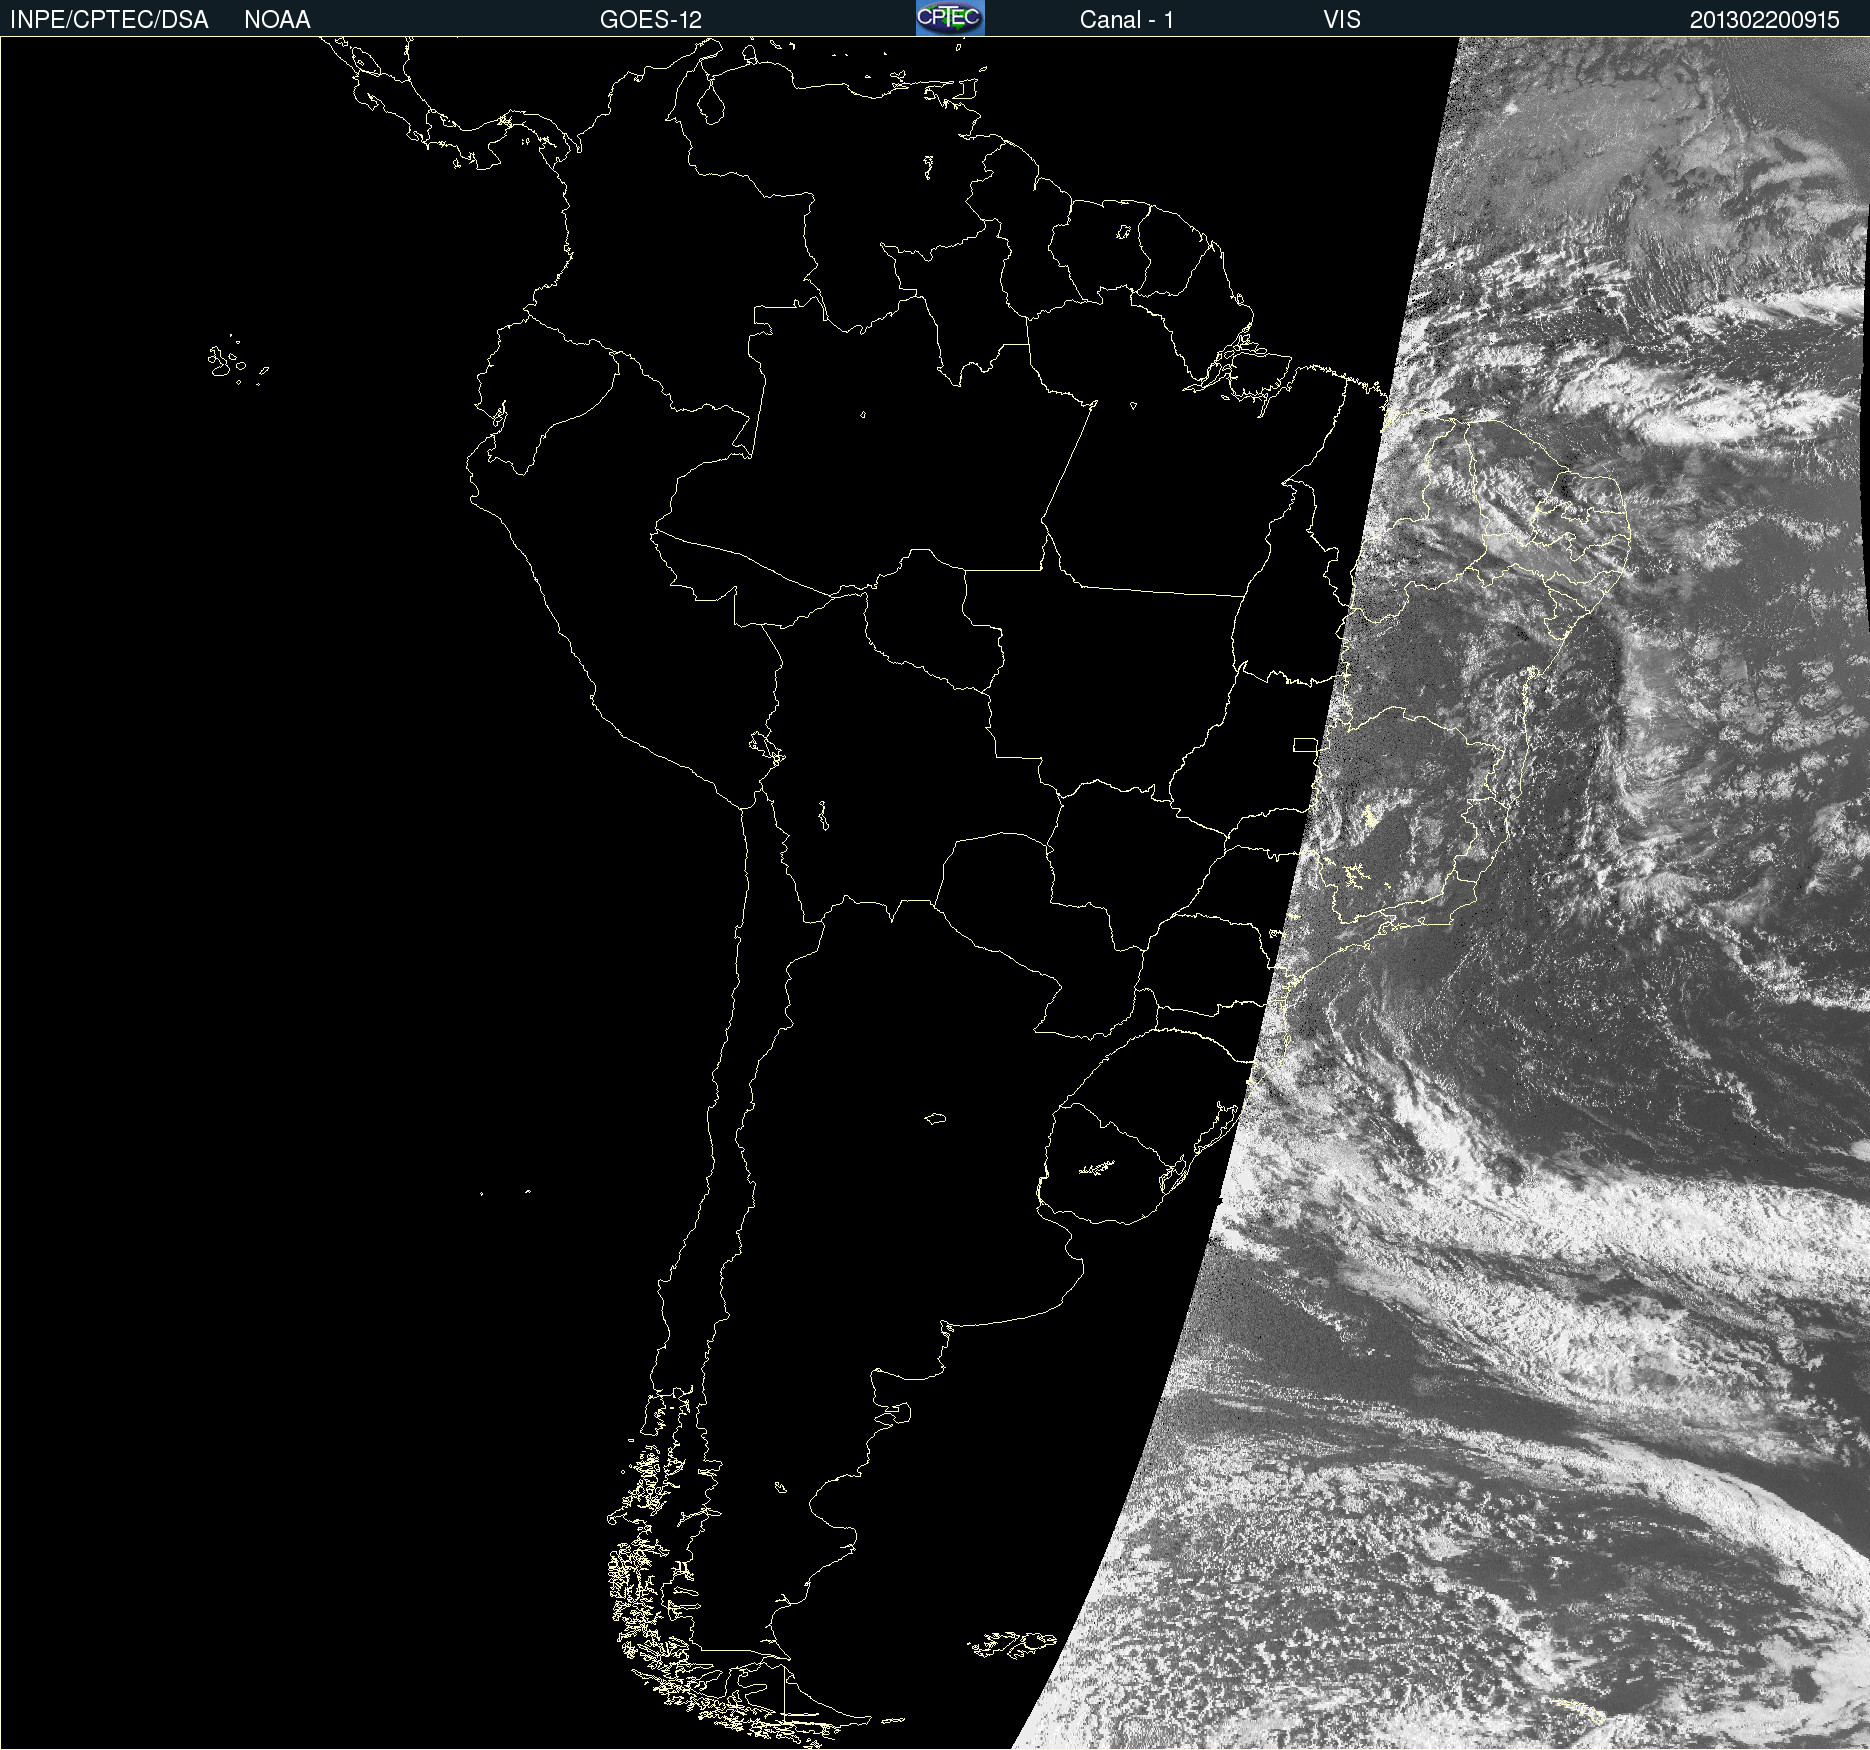Click the INPE/CPTEC/DSA header text
This screenshot has height=1750, width=1870.
pos(109,20)
